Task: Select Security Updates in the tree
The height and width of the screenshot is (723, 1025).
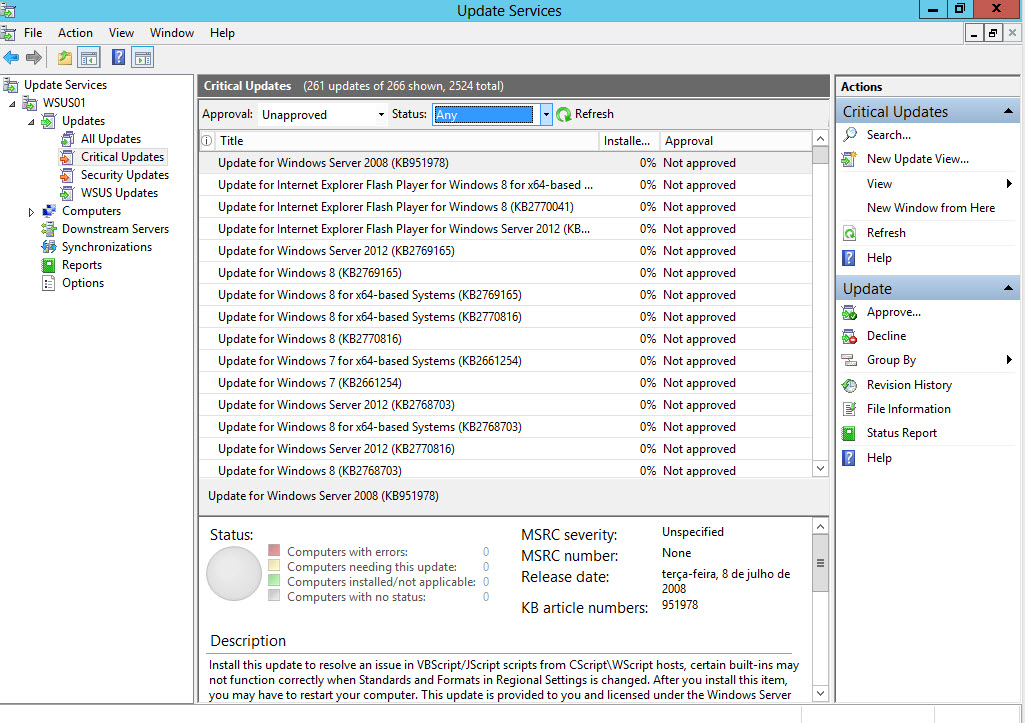Action: 125,175
